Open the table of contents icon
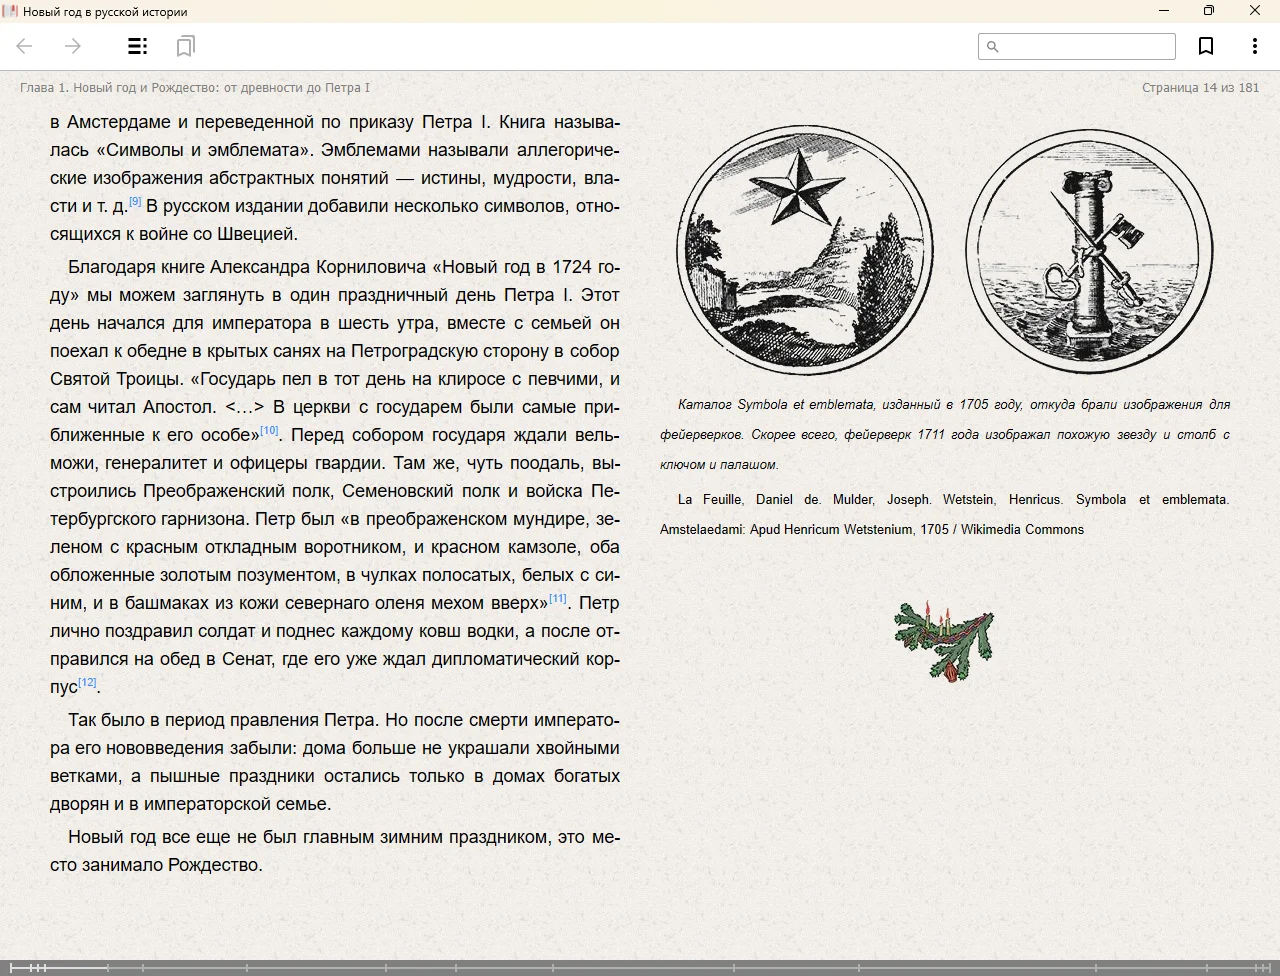Screen dimensions: 1280x976 coord(138,46)
